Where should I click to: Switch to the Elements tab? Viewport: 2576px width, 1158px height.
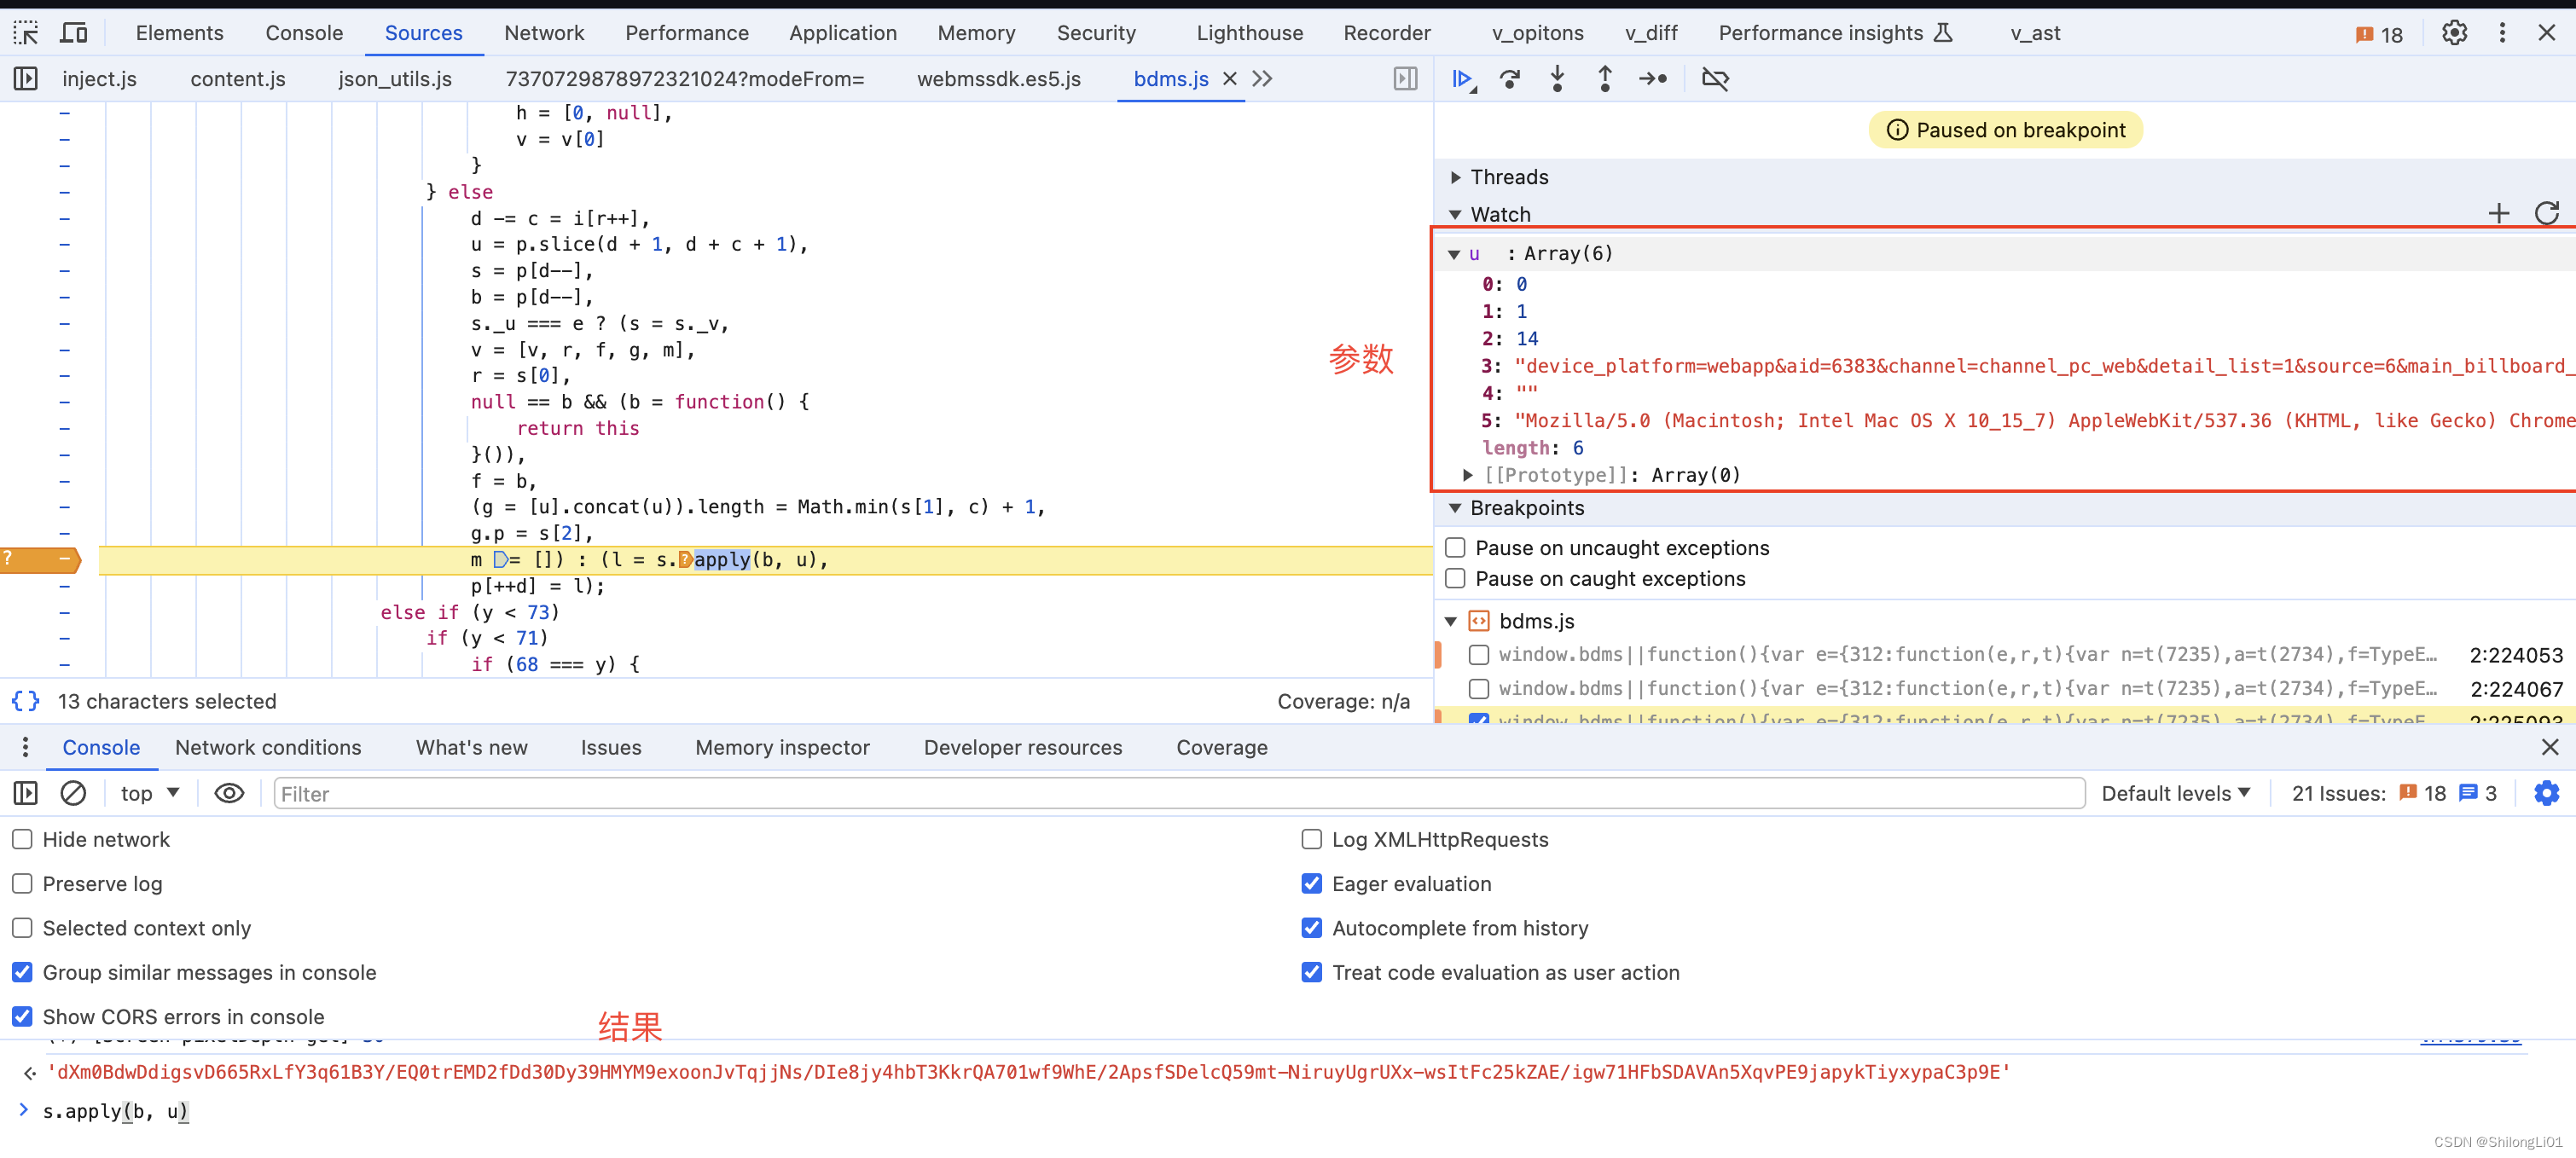pyautogui.click(x=180, y=33)
